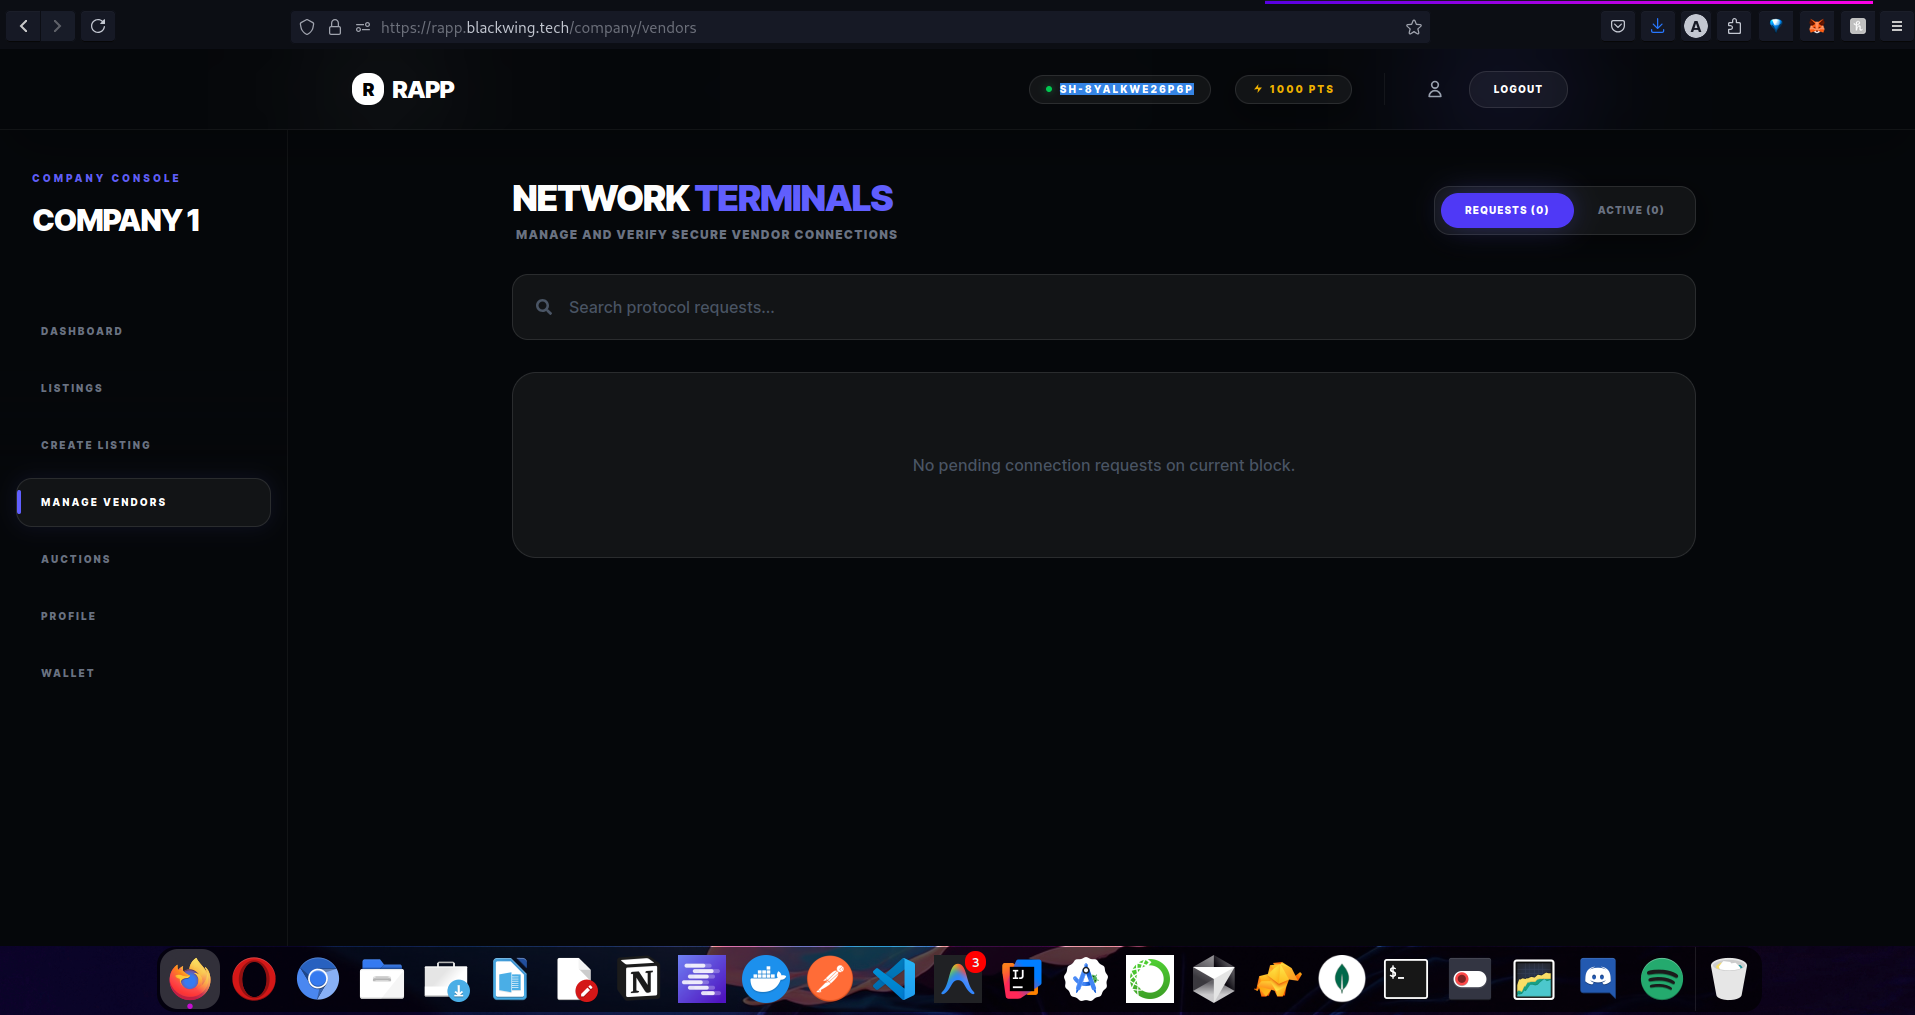Open the Terminal from the dock
Image resolution: width=1915 pixels, height=1015 pixels.
coord(1406,979)
